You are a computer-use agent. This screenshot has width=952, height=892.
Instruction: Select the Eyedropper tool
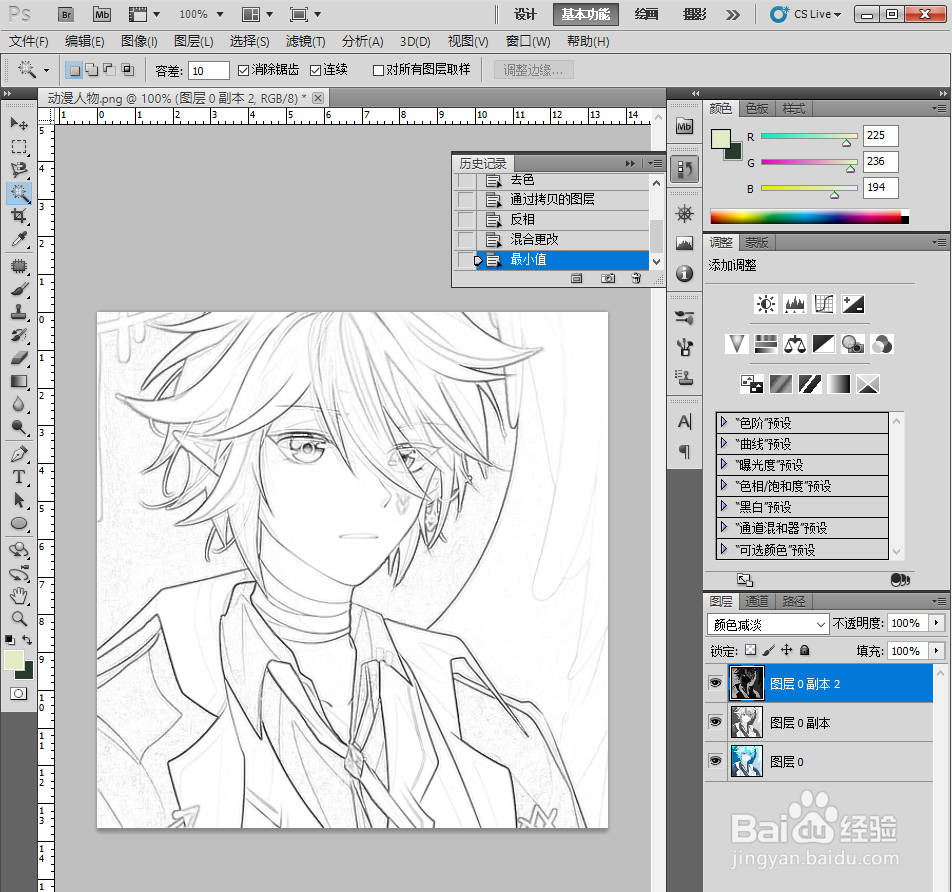pyautogui.click(x=19, y=239)
